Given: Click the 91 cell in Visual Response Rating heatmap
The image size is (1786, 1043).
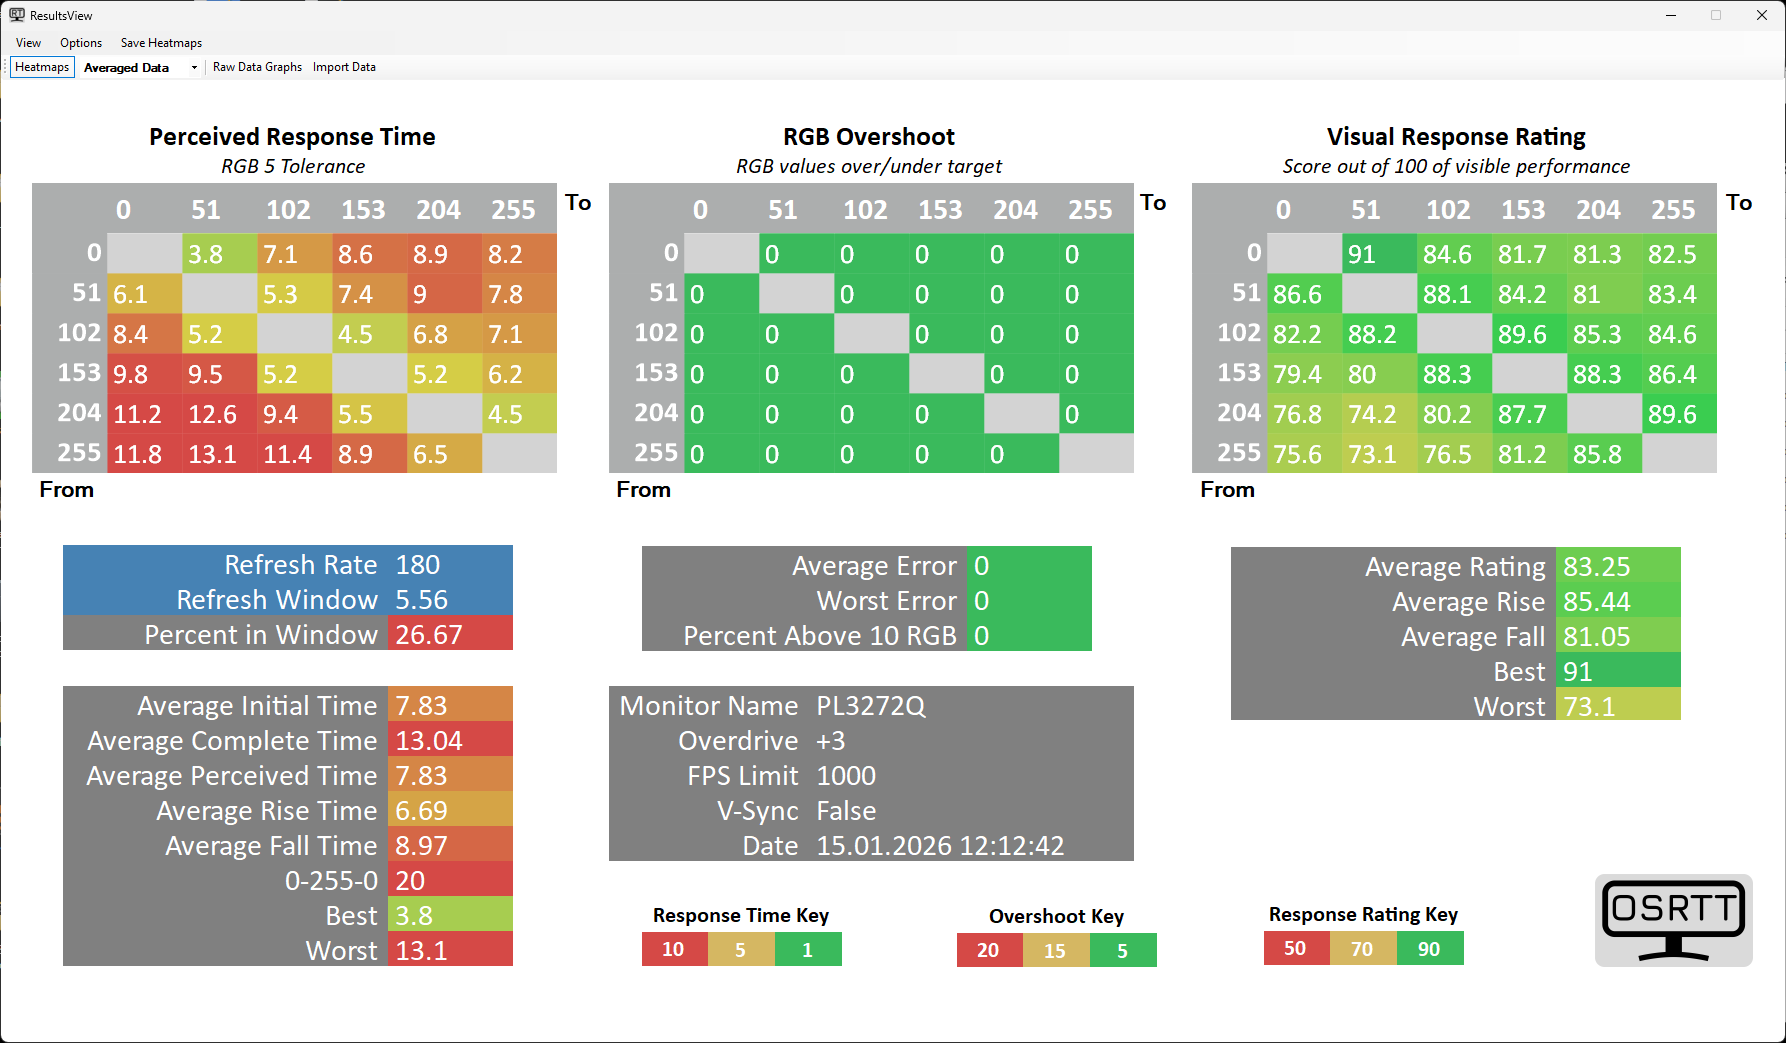Looking at the screenshot, I should pyautogui.click(x=1378, y=254).
